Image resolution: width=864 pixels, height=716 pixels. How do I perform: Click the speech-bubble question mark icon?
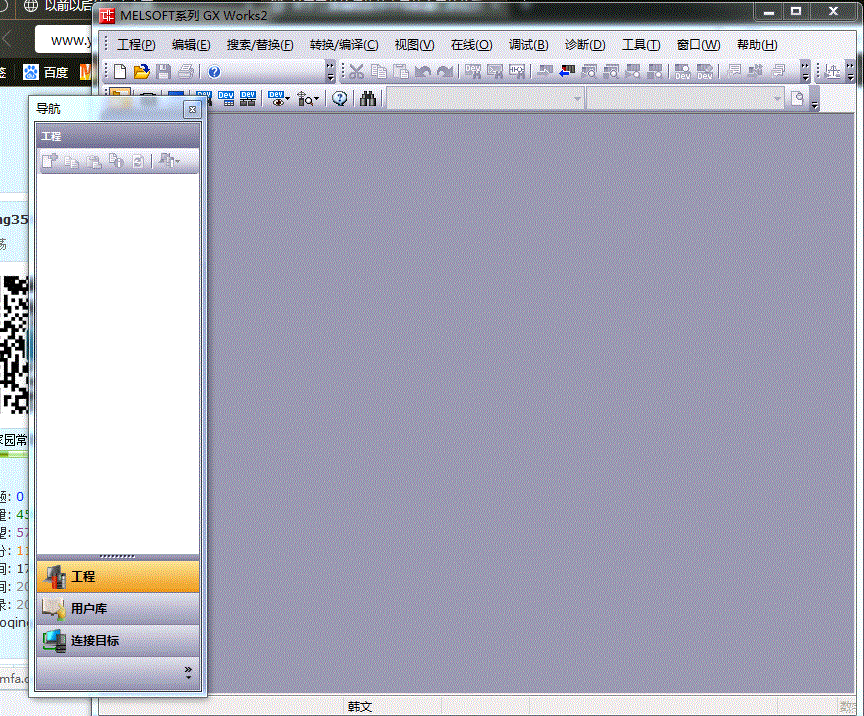340,99
